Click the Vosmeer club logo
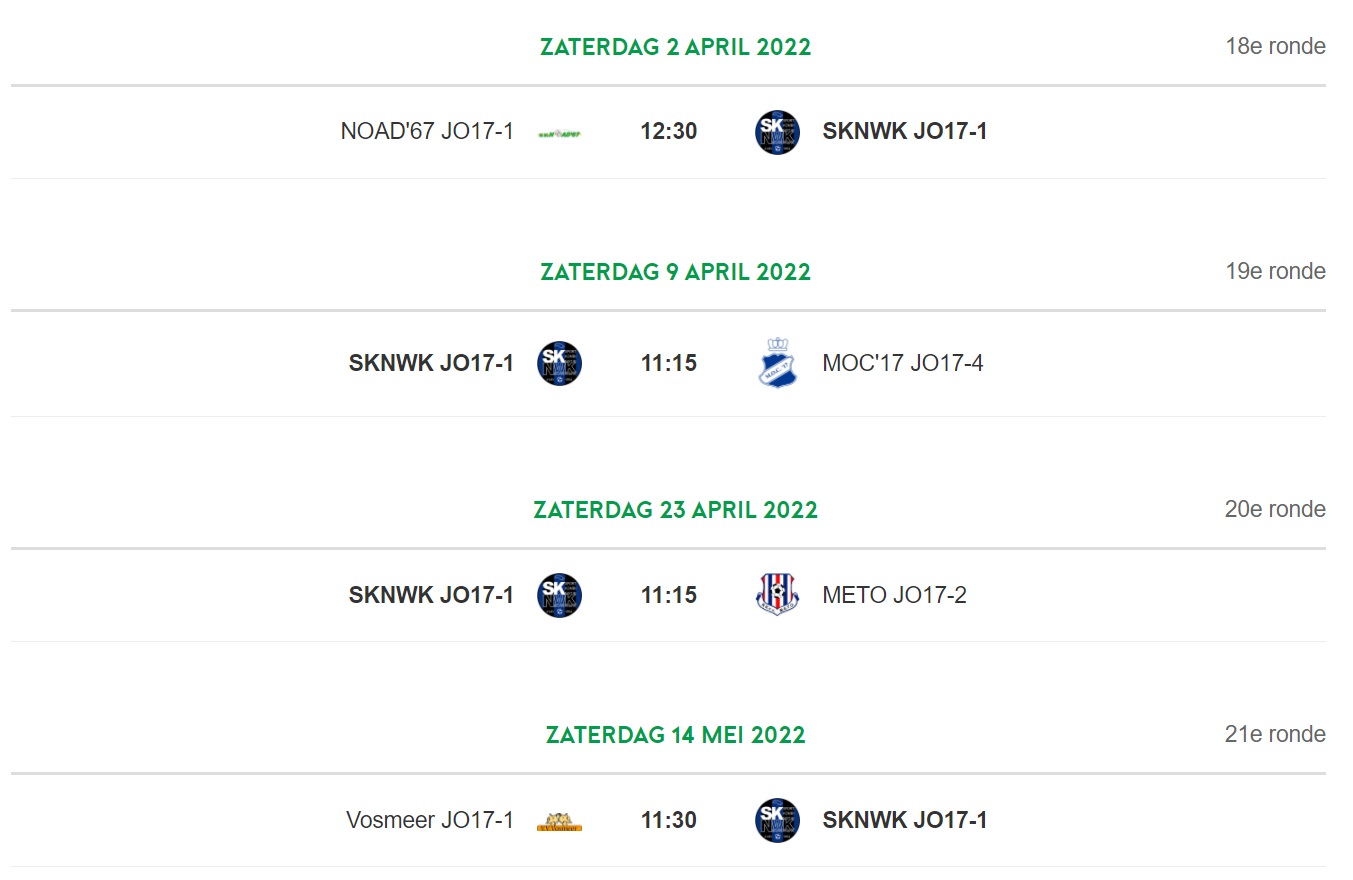This screenshot has height=880, width=1353. (x=559, y=822)
